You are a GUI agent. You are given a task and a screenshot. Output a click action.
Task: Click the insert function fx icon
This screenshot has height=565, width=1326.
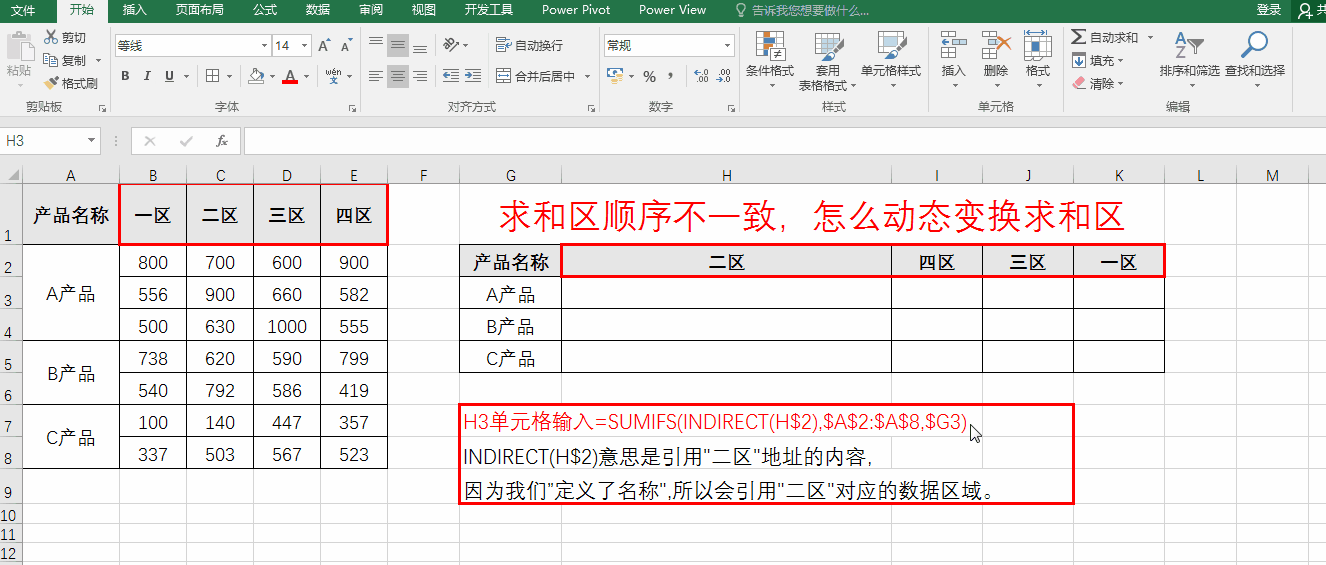click(222, 141)
